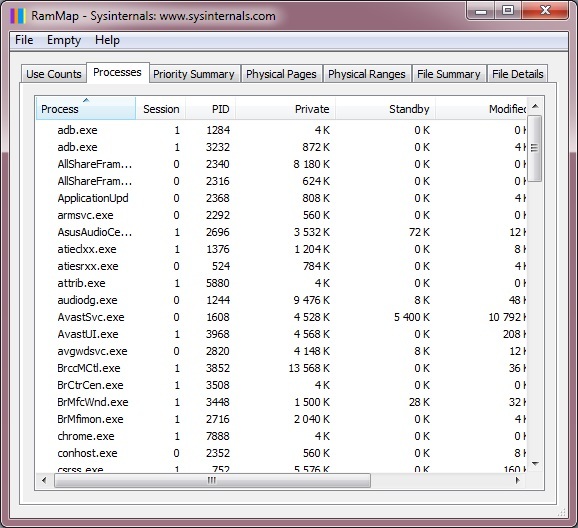578x528 pixels.
Task: Open the Empty menu
Action: pos(64,40)
